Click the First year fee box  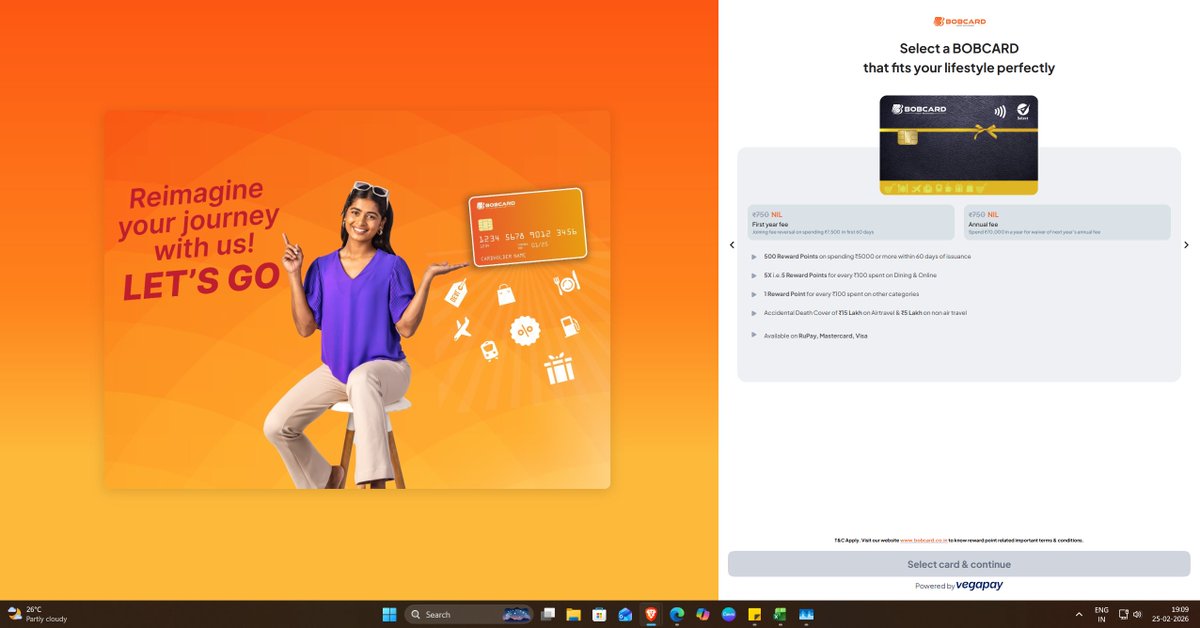click(x=851, y=222)
